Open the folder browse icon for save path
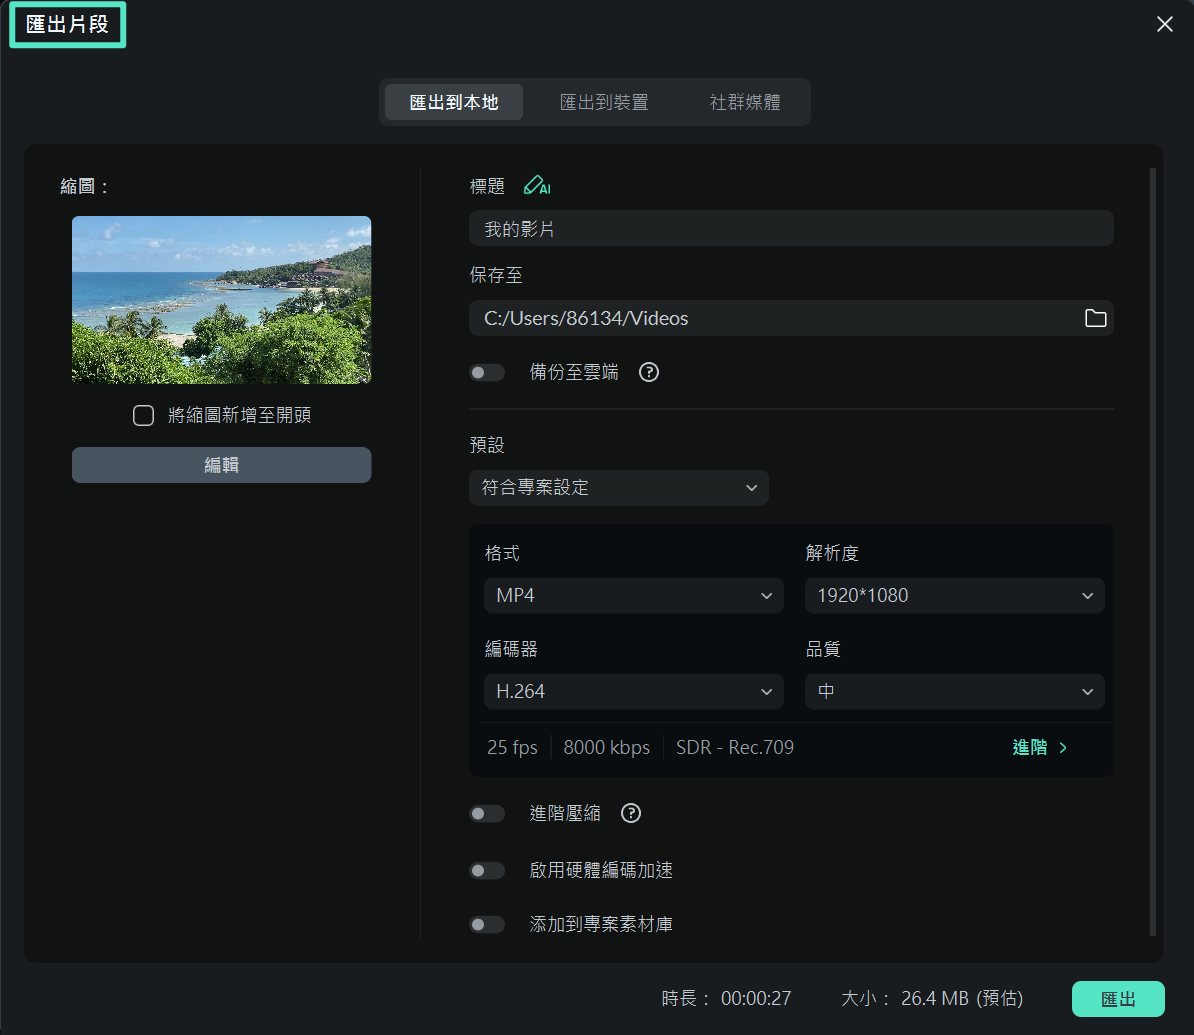This screenshot has height=1035, width=1194. tap(1095, 318)
